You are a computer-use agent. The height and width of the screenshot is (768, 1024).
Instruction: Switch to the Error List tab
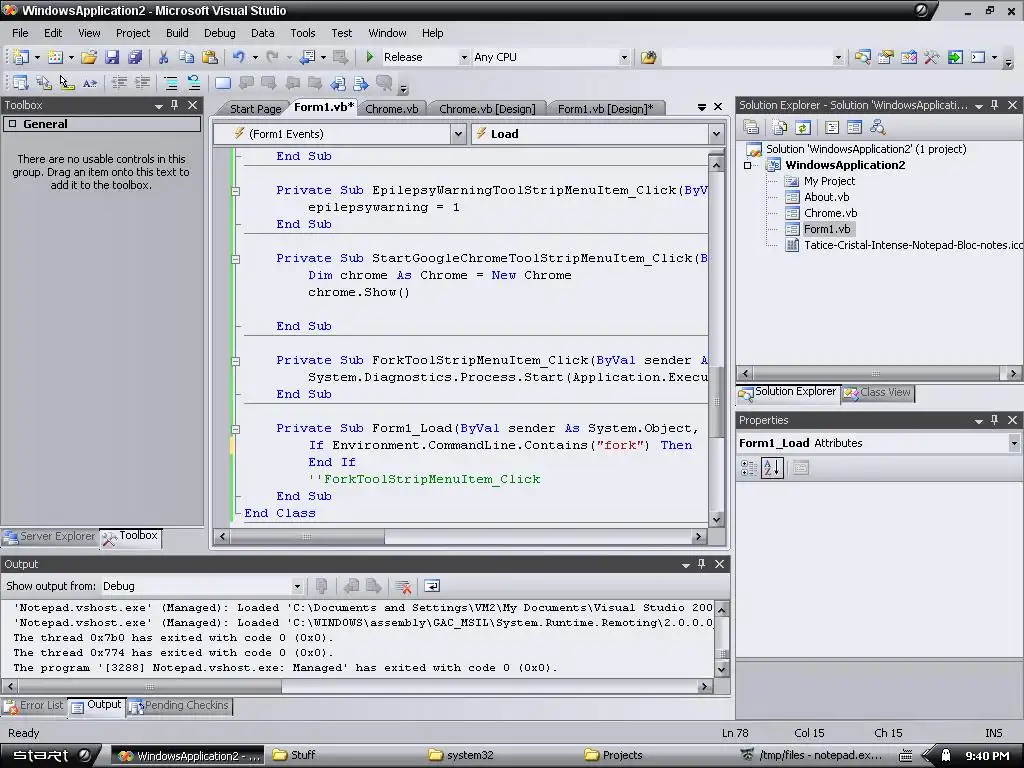click(x=34, y=705)
